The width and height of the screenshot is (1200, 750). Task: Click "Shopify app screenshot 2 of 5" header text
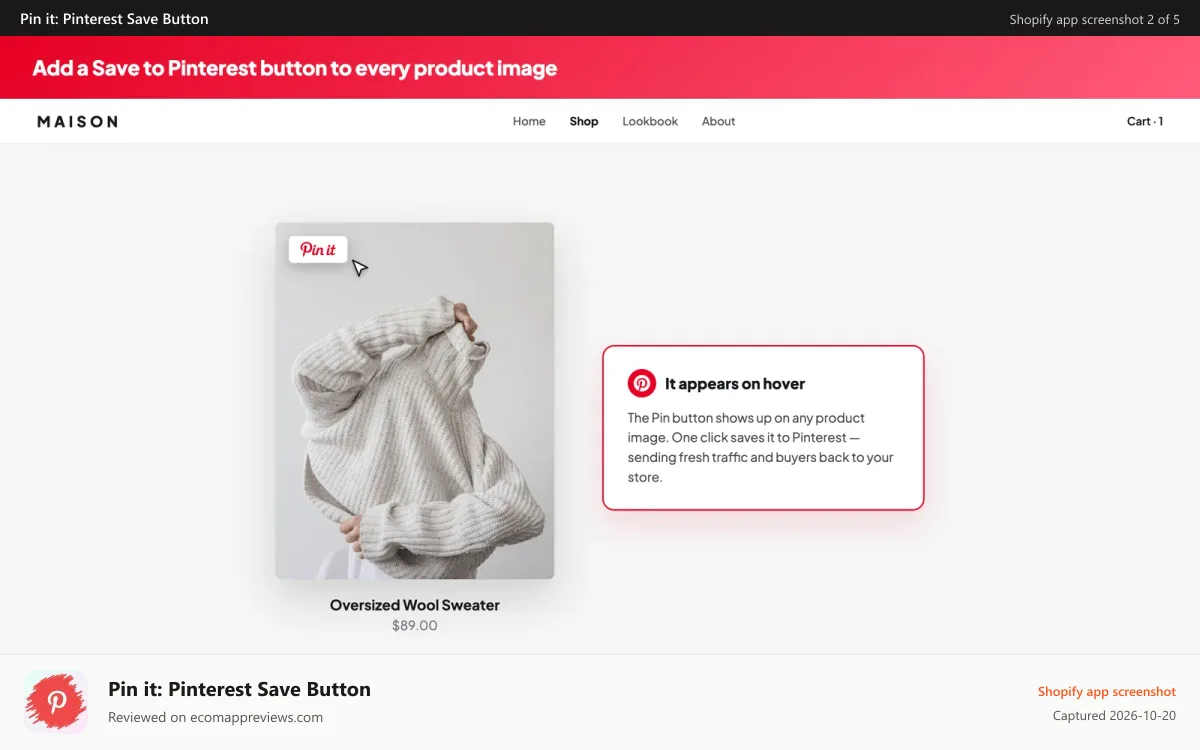[1095, 19]
